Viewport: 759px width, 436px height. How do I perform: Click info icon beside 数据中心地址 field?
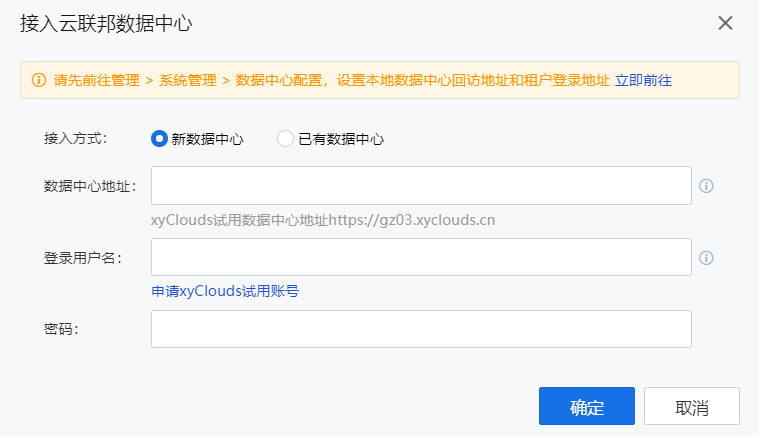point(706,186)
